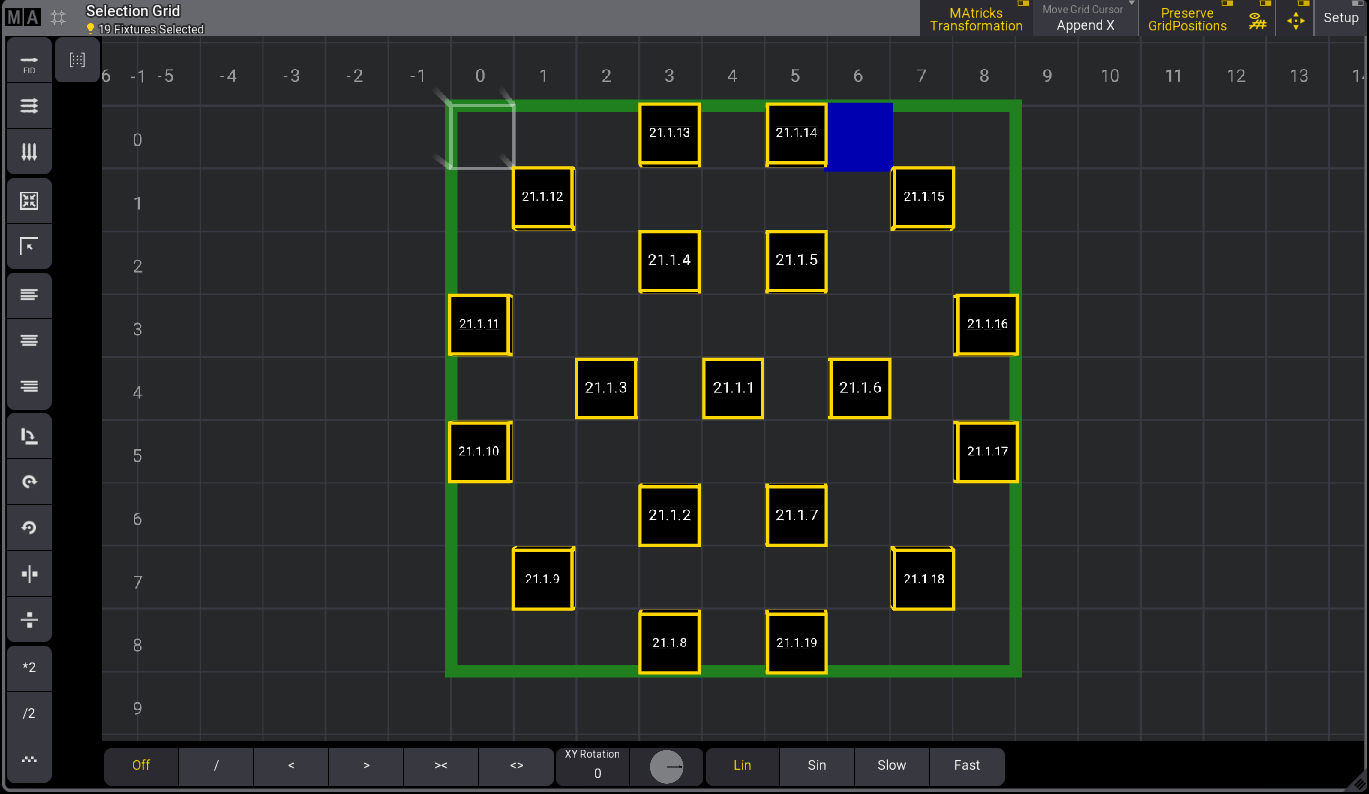Toggle Preserve GridPositions
Viewport: 1369px width, 794px height.
click(x=1187, y=19)
